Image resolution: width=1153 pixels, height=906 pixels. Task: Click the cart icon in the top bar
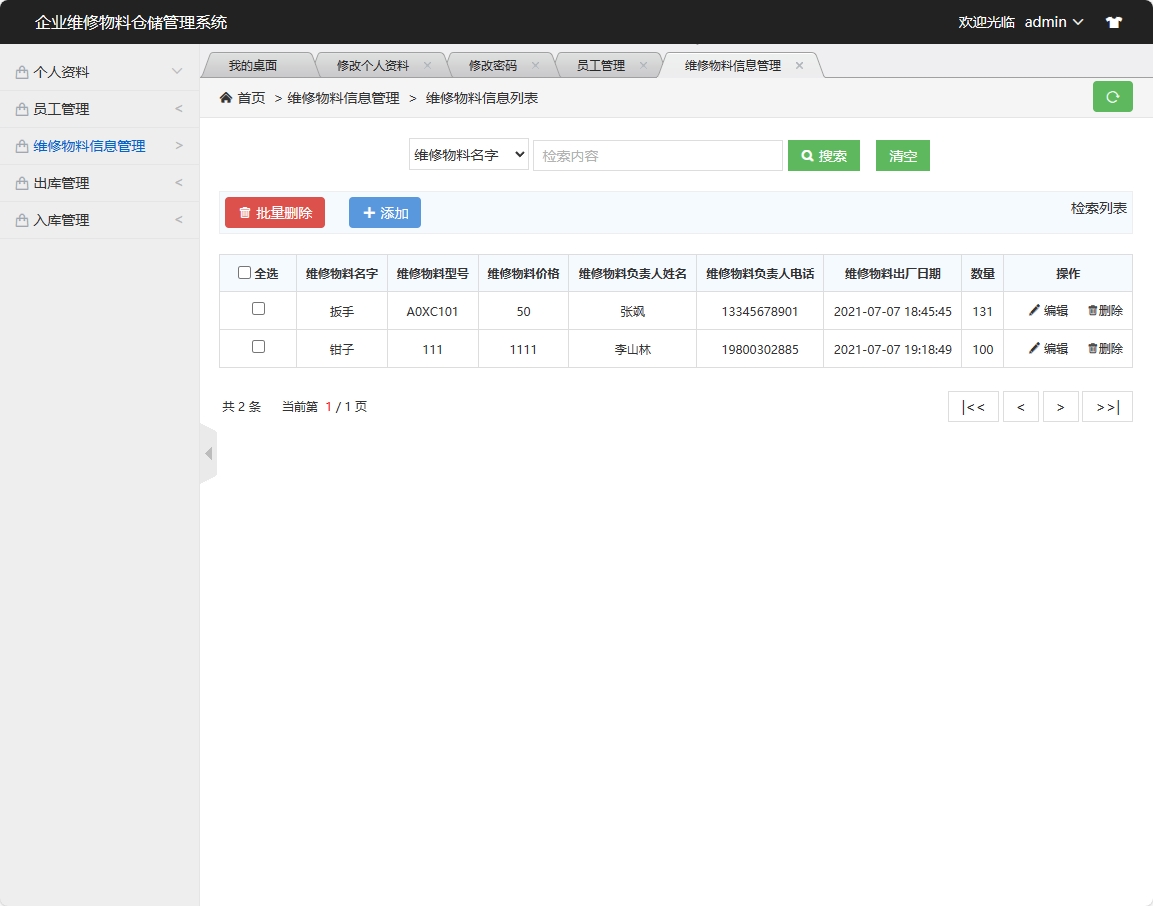coord(1113,21)
